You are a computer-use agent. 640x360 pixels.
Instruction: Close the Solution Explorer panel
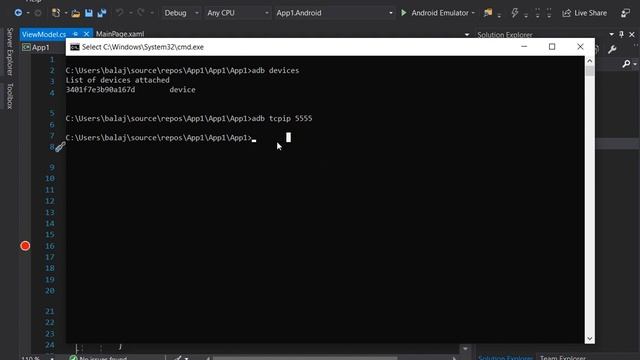click(x=632, y=35)
